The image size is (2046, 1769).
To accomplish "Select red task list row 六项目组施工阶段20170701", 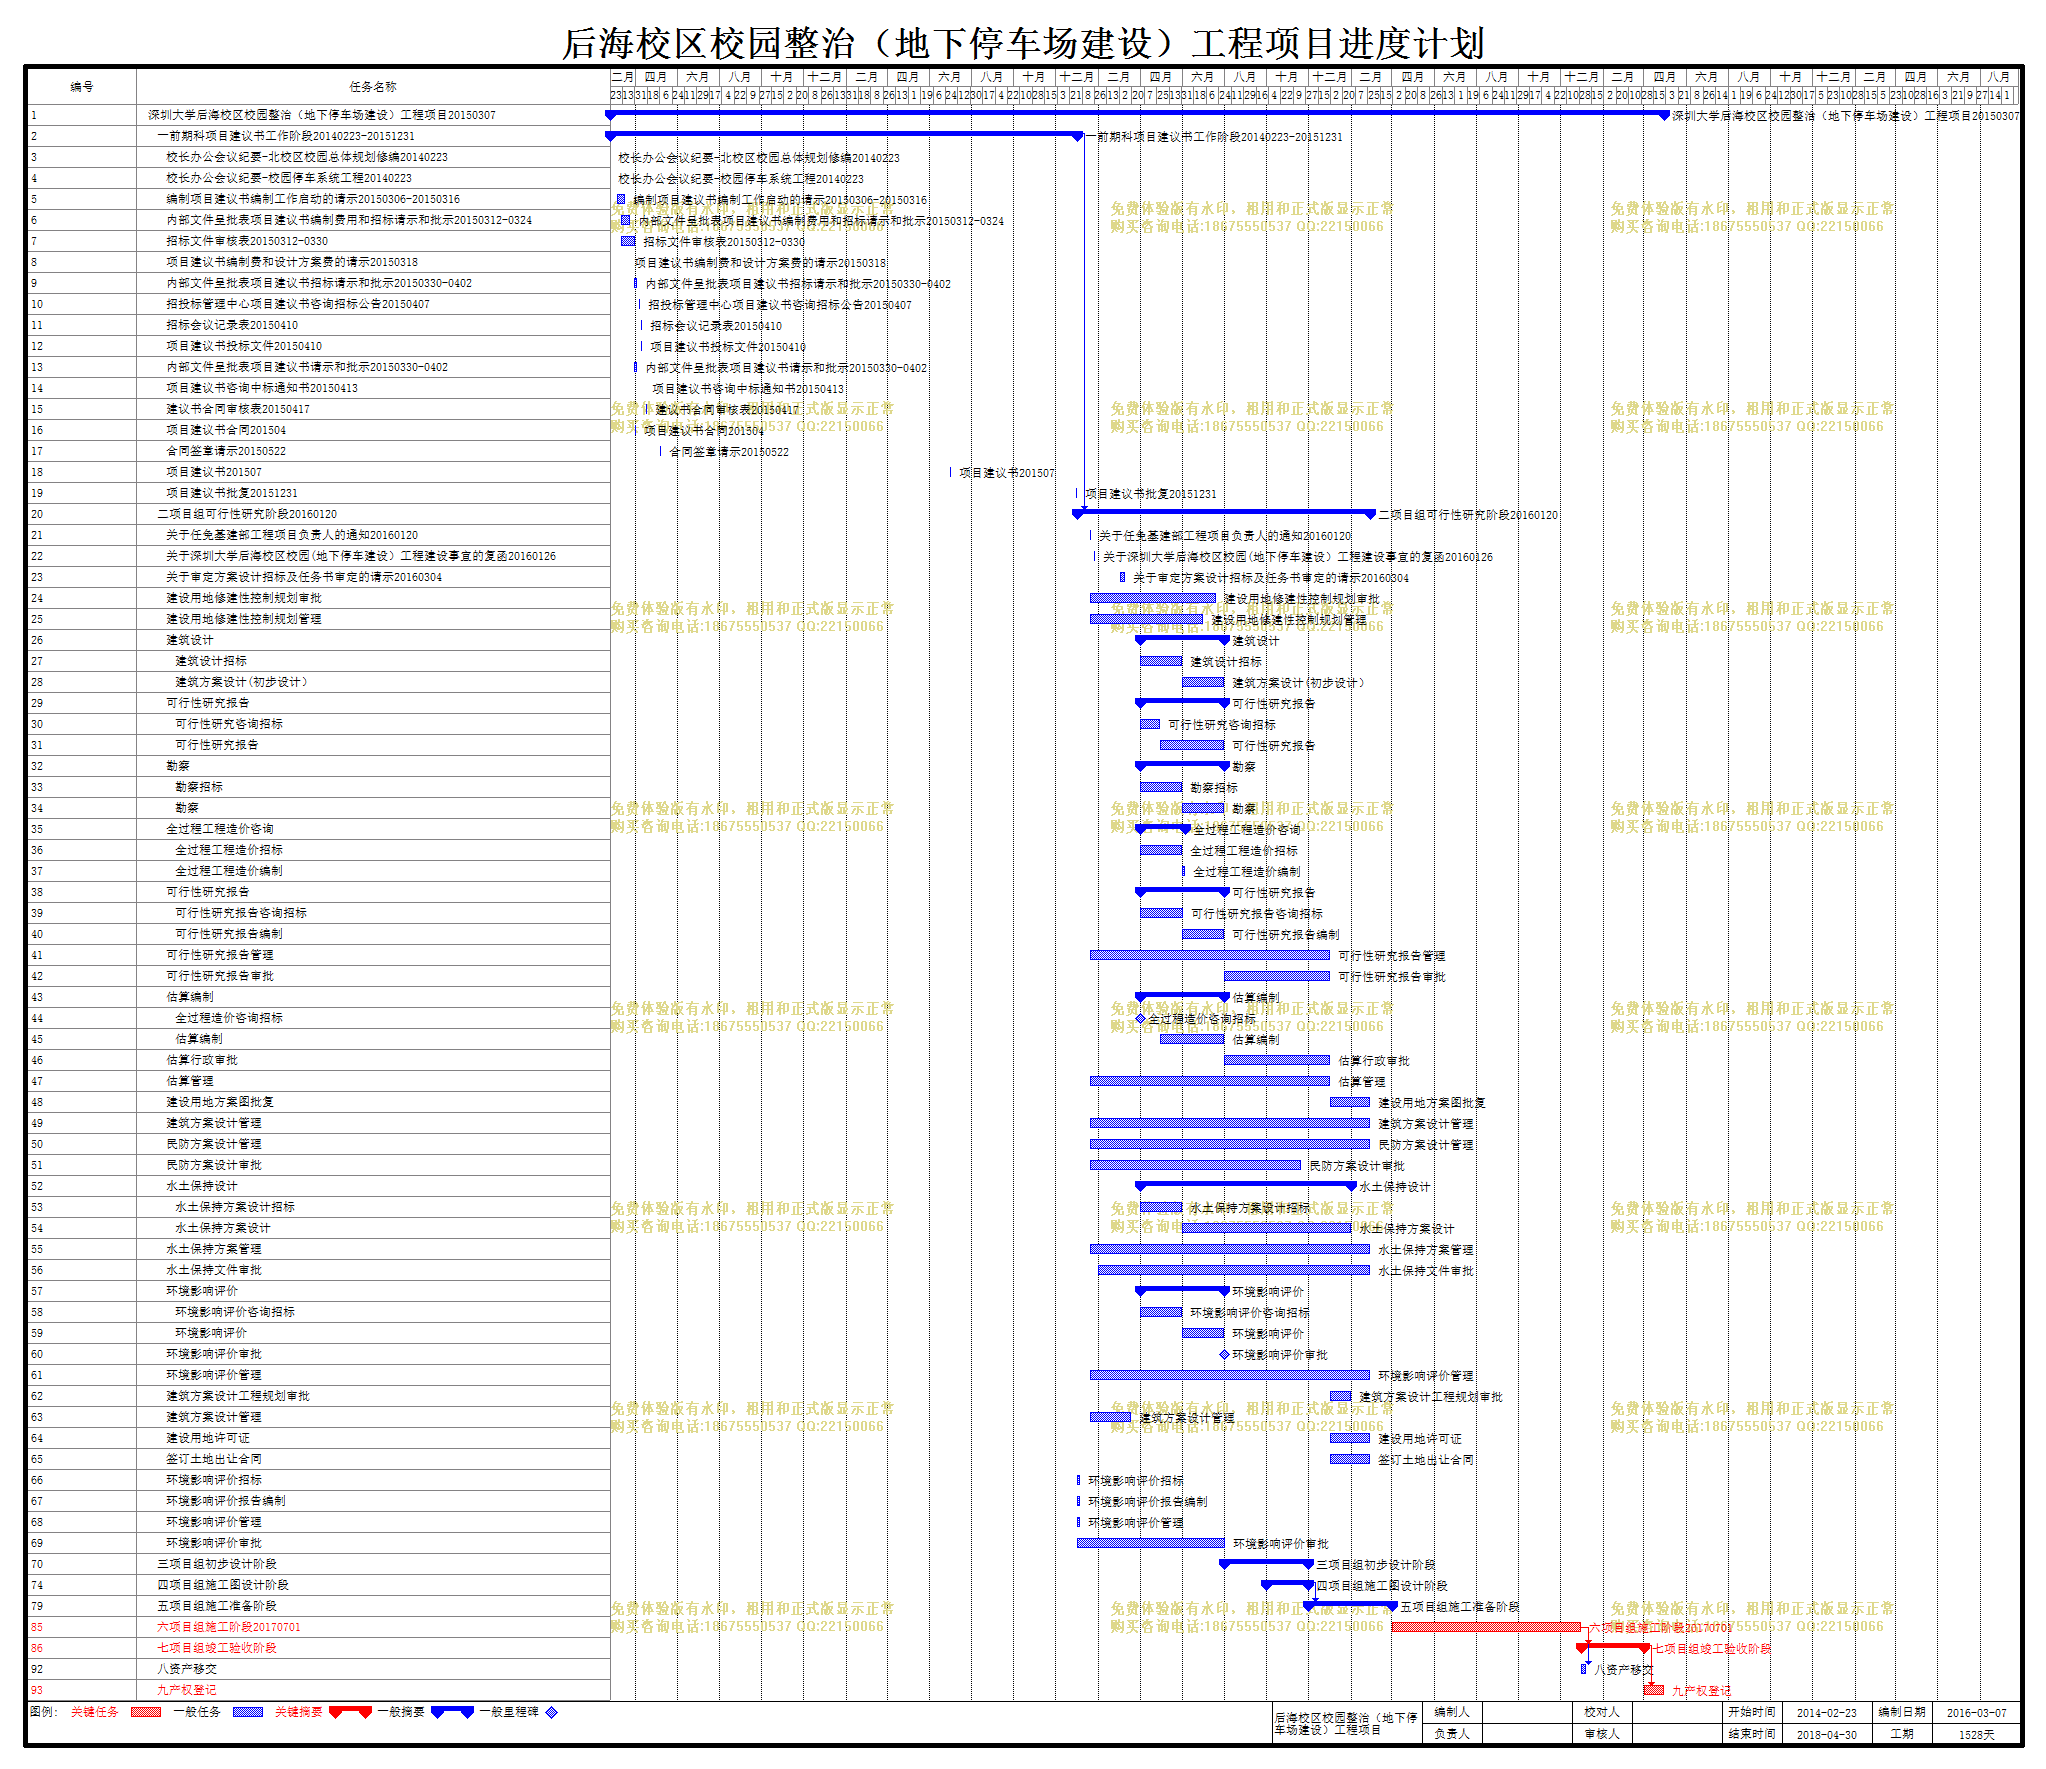I will [319, 1627].
